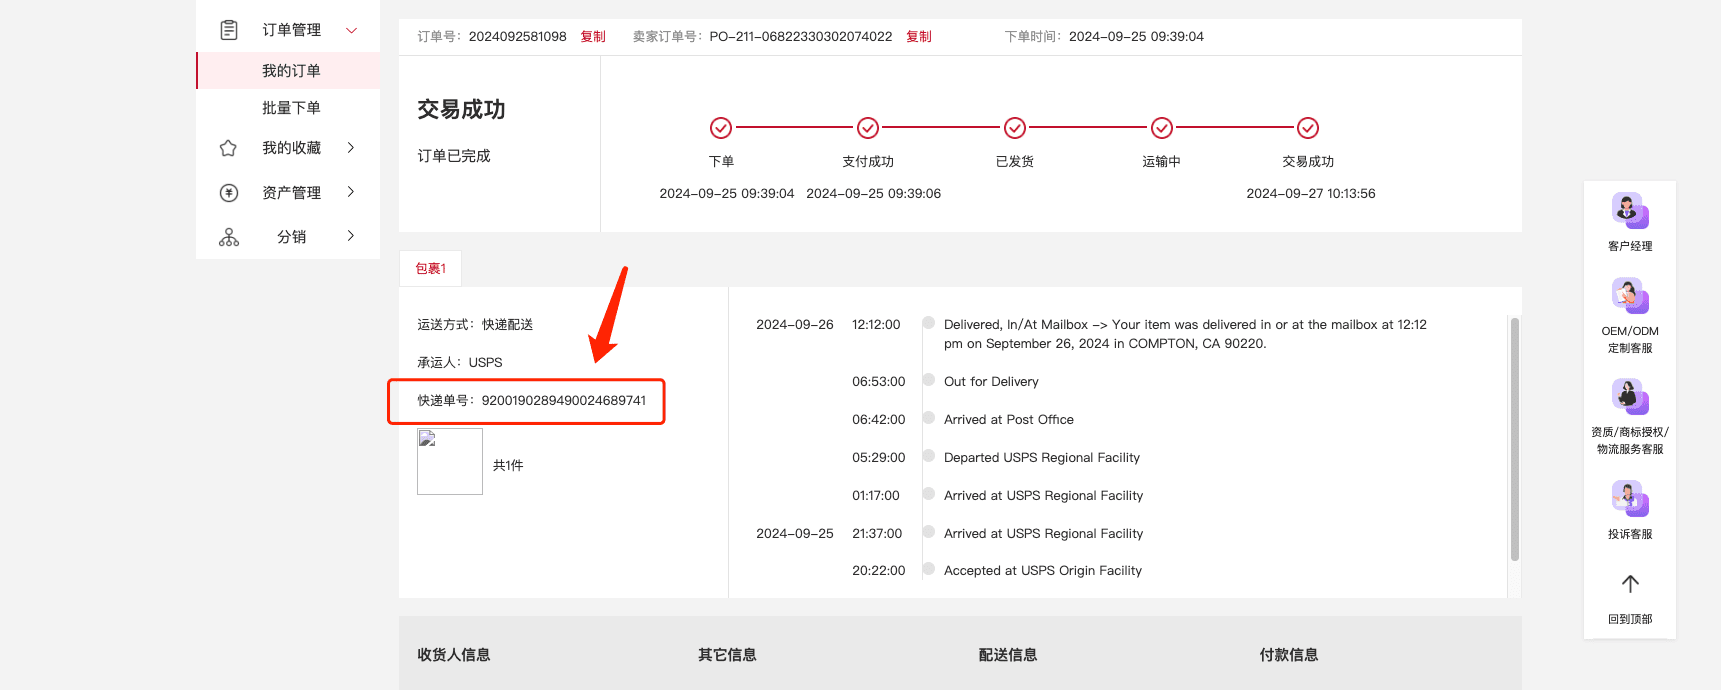The width and height of the screenshot is (1721, 690).
Task: Click the 分销 network icon
Action: pyautogui.click(x=228, y=237)
